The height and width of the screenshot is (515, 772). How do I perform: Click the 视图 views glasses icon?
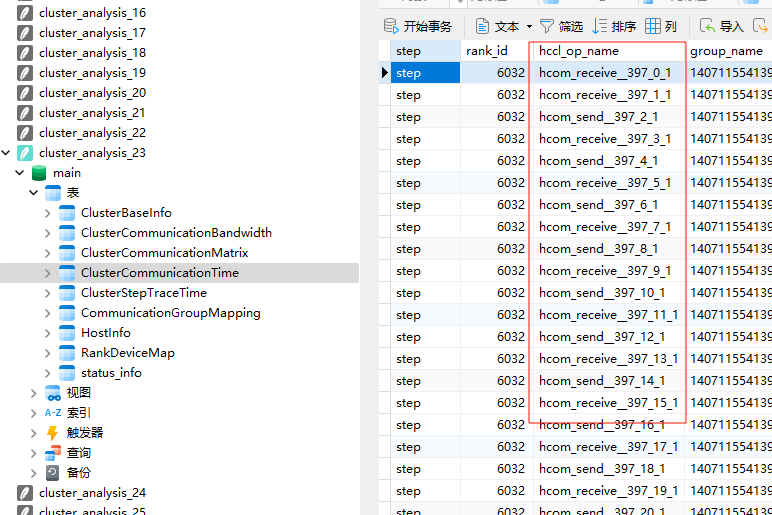[x=53, y=393]
